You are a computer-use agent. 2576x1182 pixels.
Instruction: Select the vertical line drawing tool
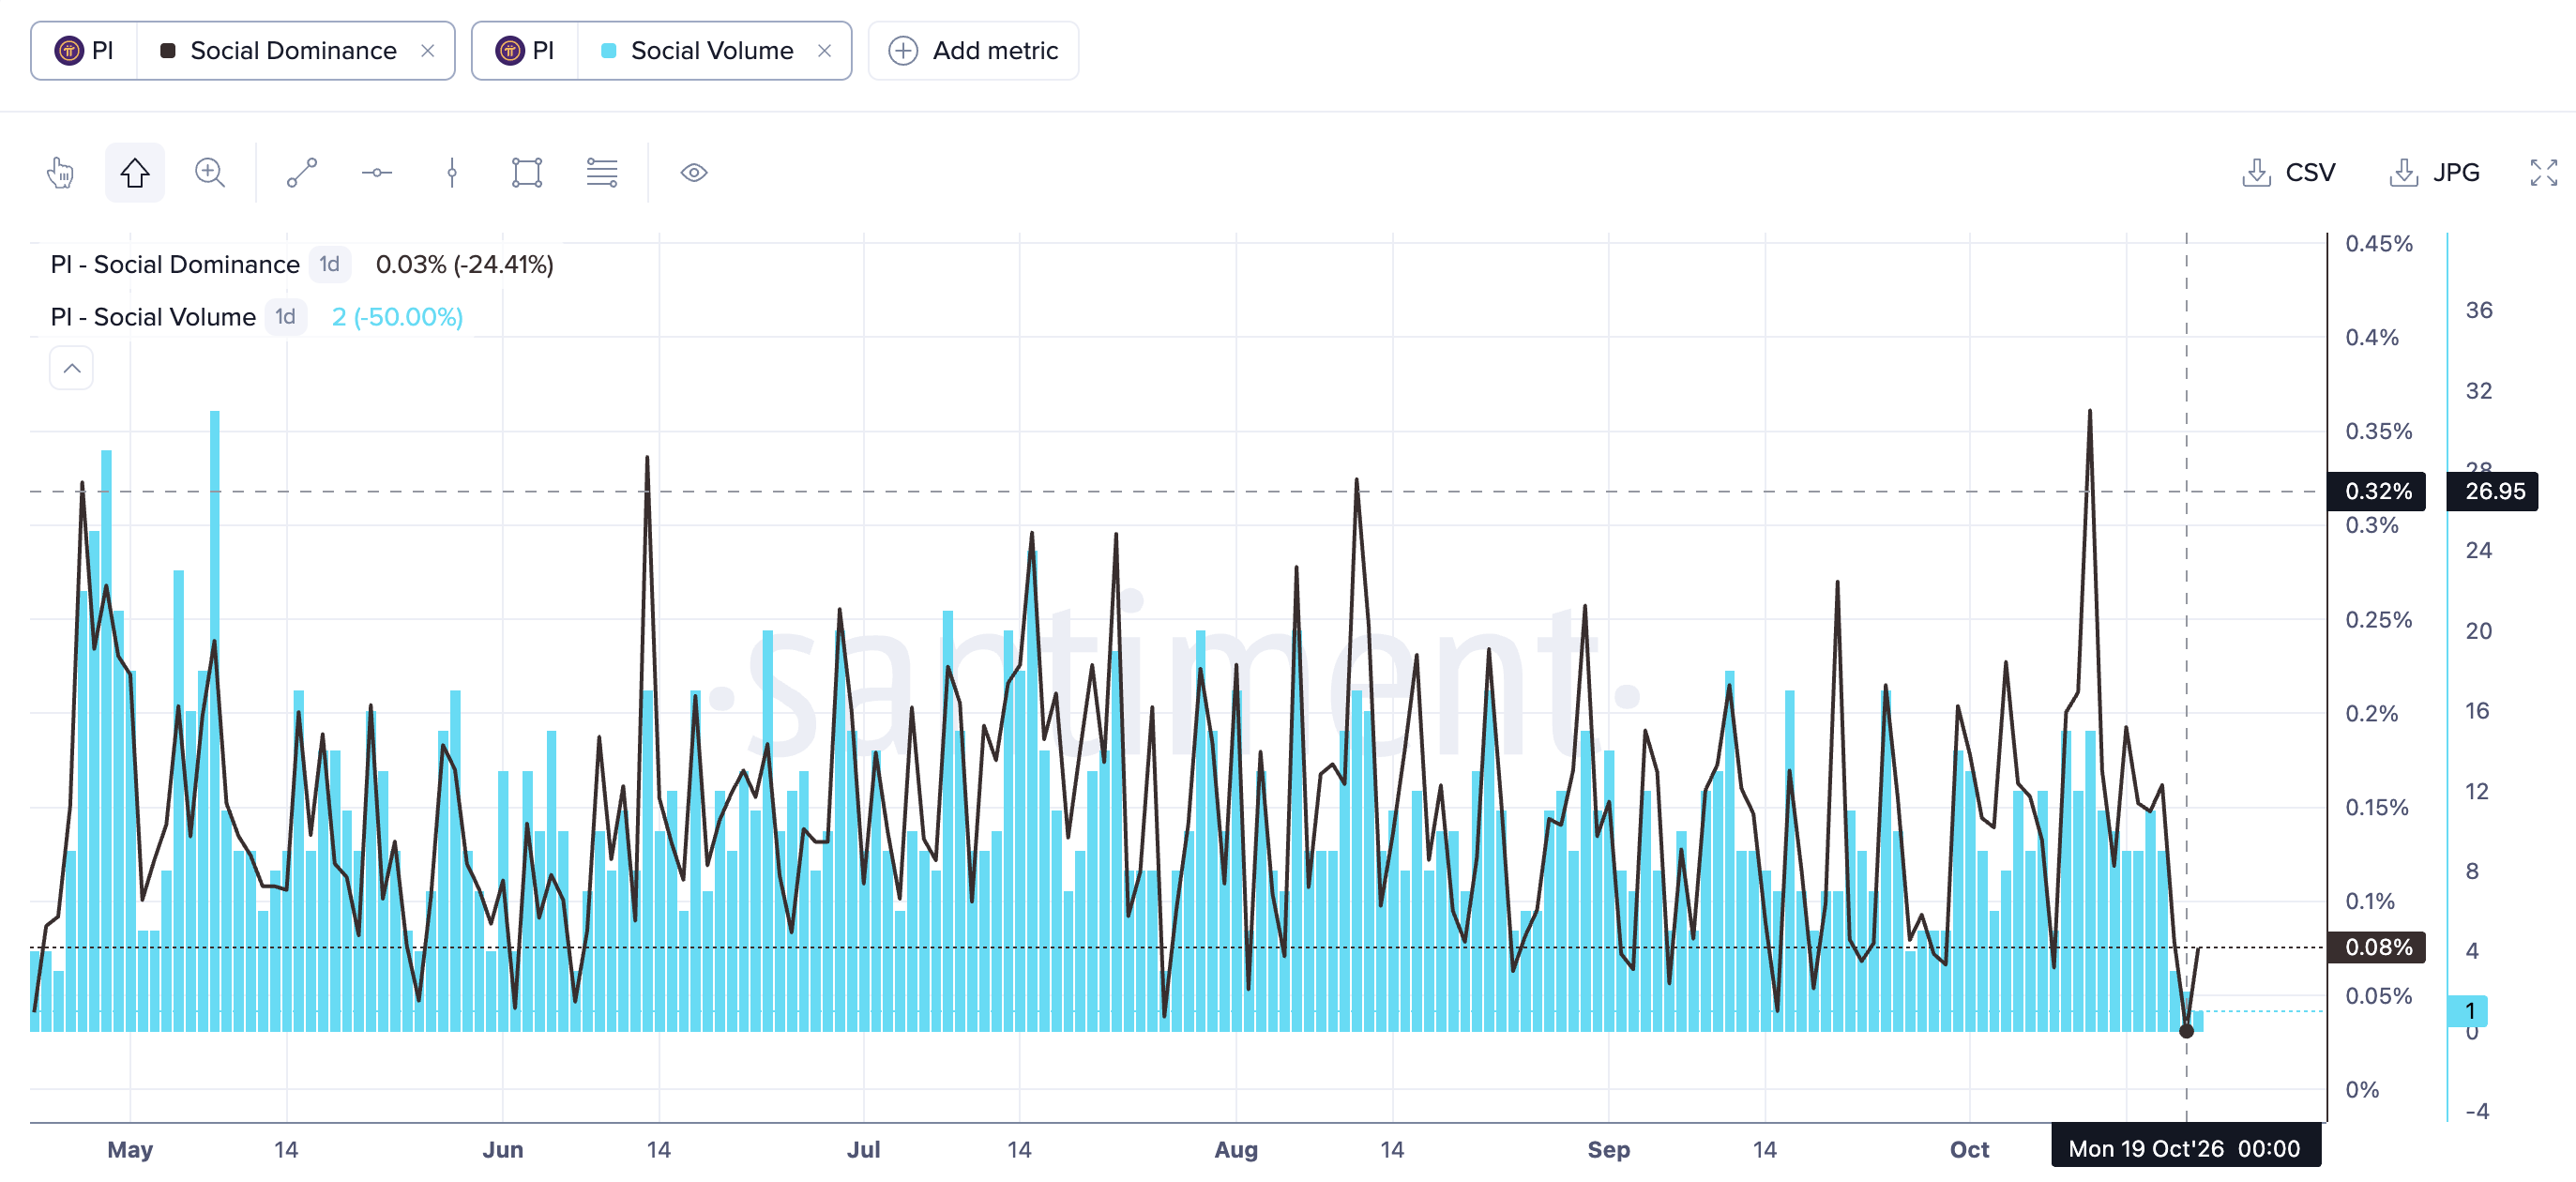pos(452,173)
